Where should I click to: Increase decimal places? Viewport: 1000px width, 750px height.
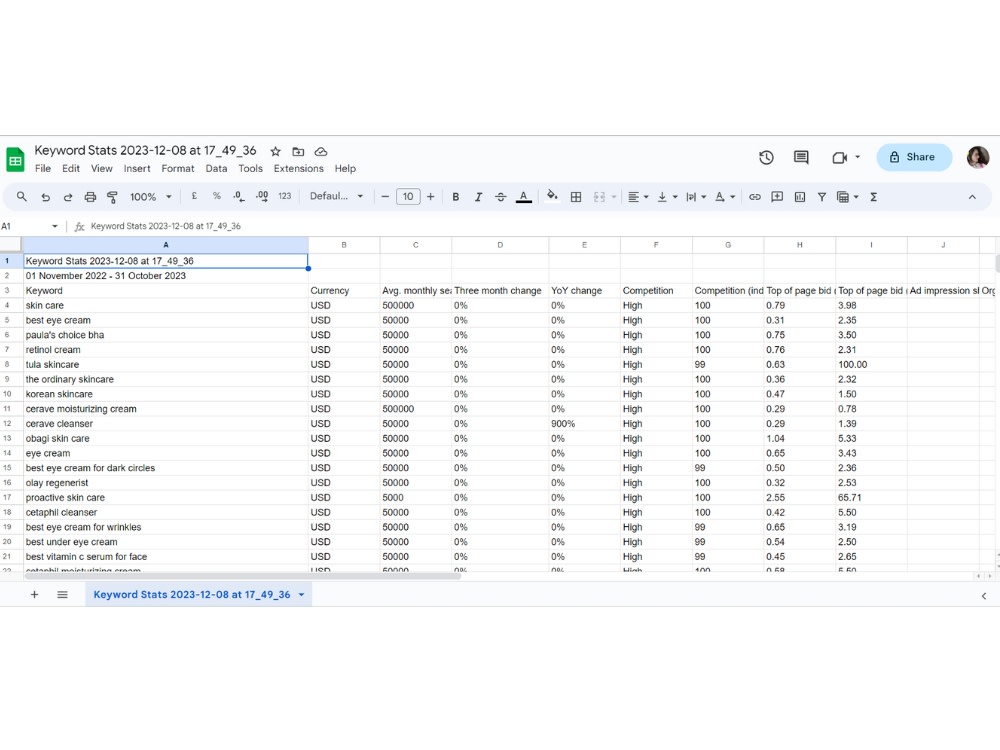click(261, 196)
